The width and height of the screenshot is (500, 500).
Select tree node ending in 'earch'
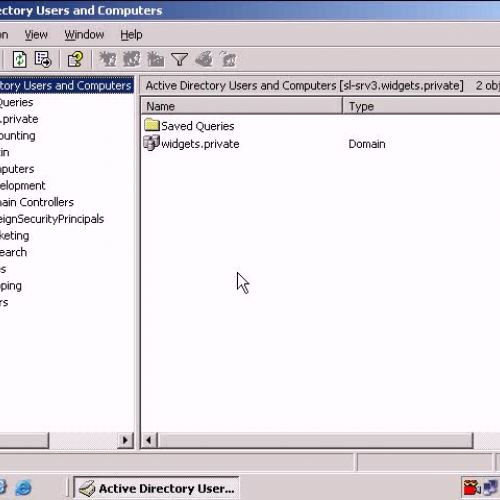(x=13, y=252)
